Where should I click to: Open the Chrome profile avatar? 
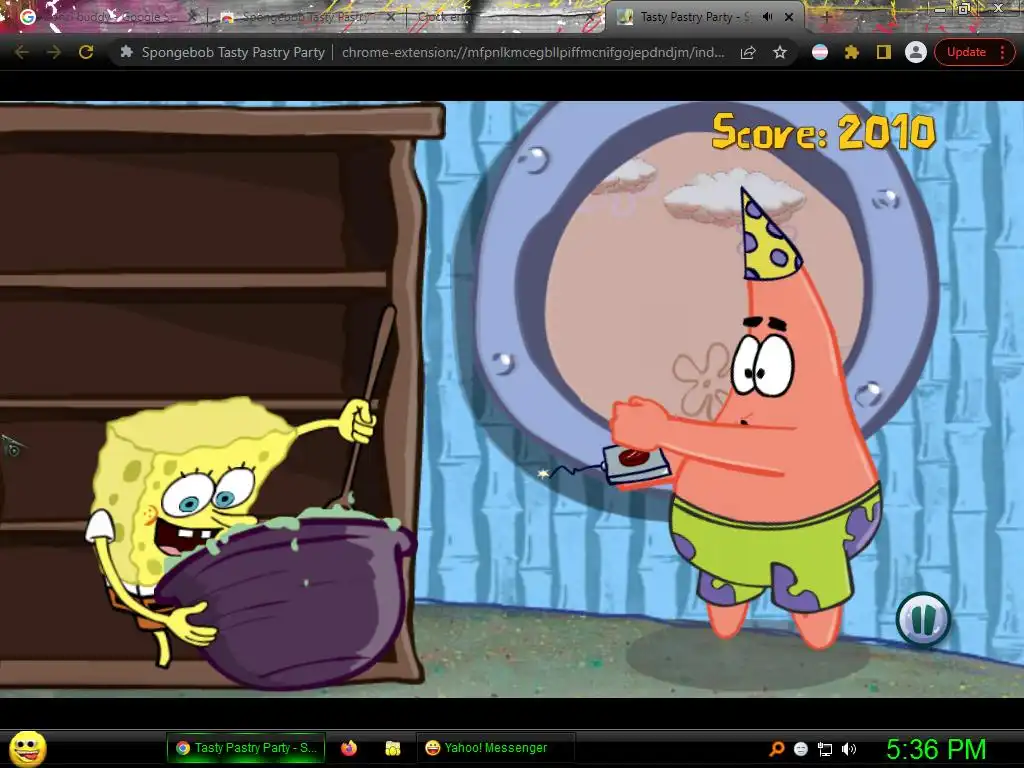coord(916,52)
